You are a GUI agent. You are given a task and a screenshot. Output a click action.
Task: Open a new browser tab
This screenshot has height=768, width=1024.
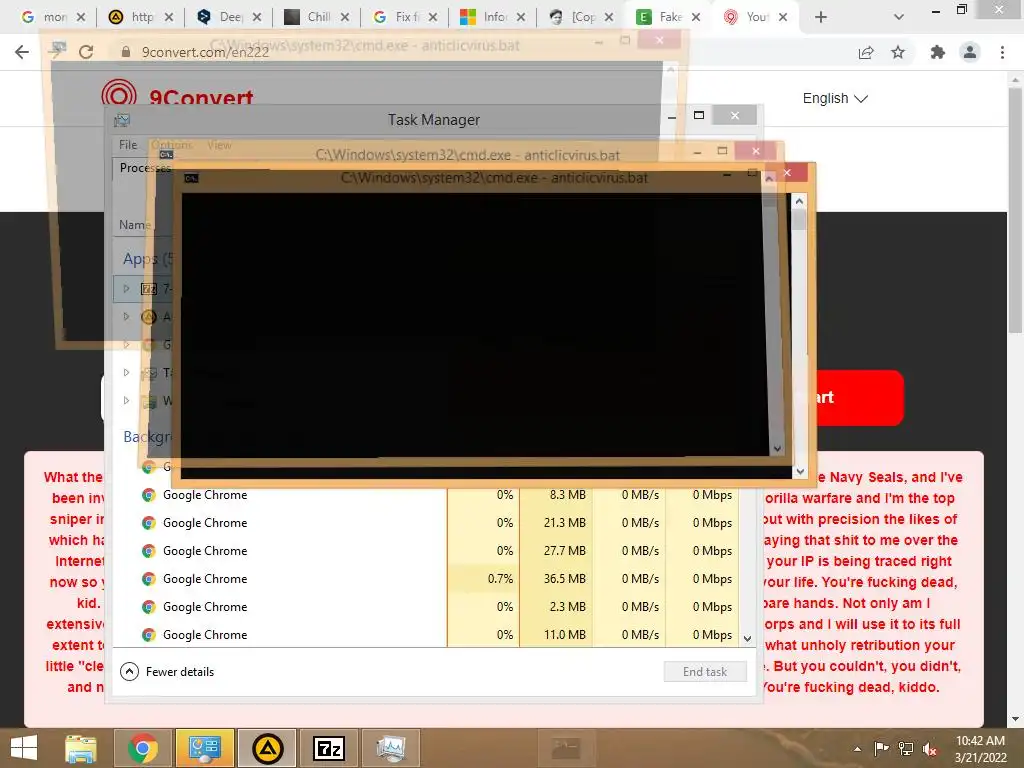(x=821, y=17)
